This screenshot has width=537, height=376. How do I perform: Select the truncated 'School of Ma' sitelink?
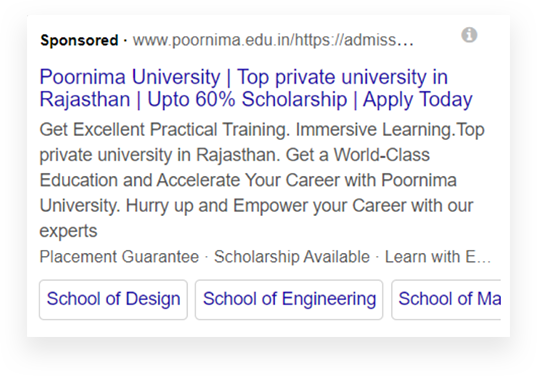click(447, 300)
